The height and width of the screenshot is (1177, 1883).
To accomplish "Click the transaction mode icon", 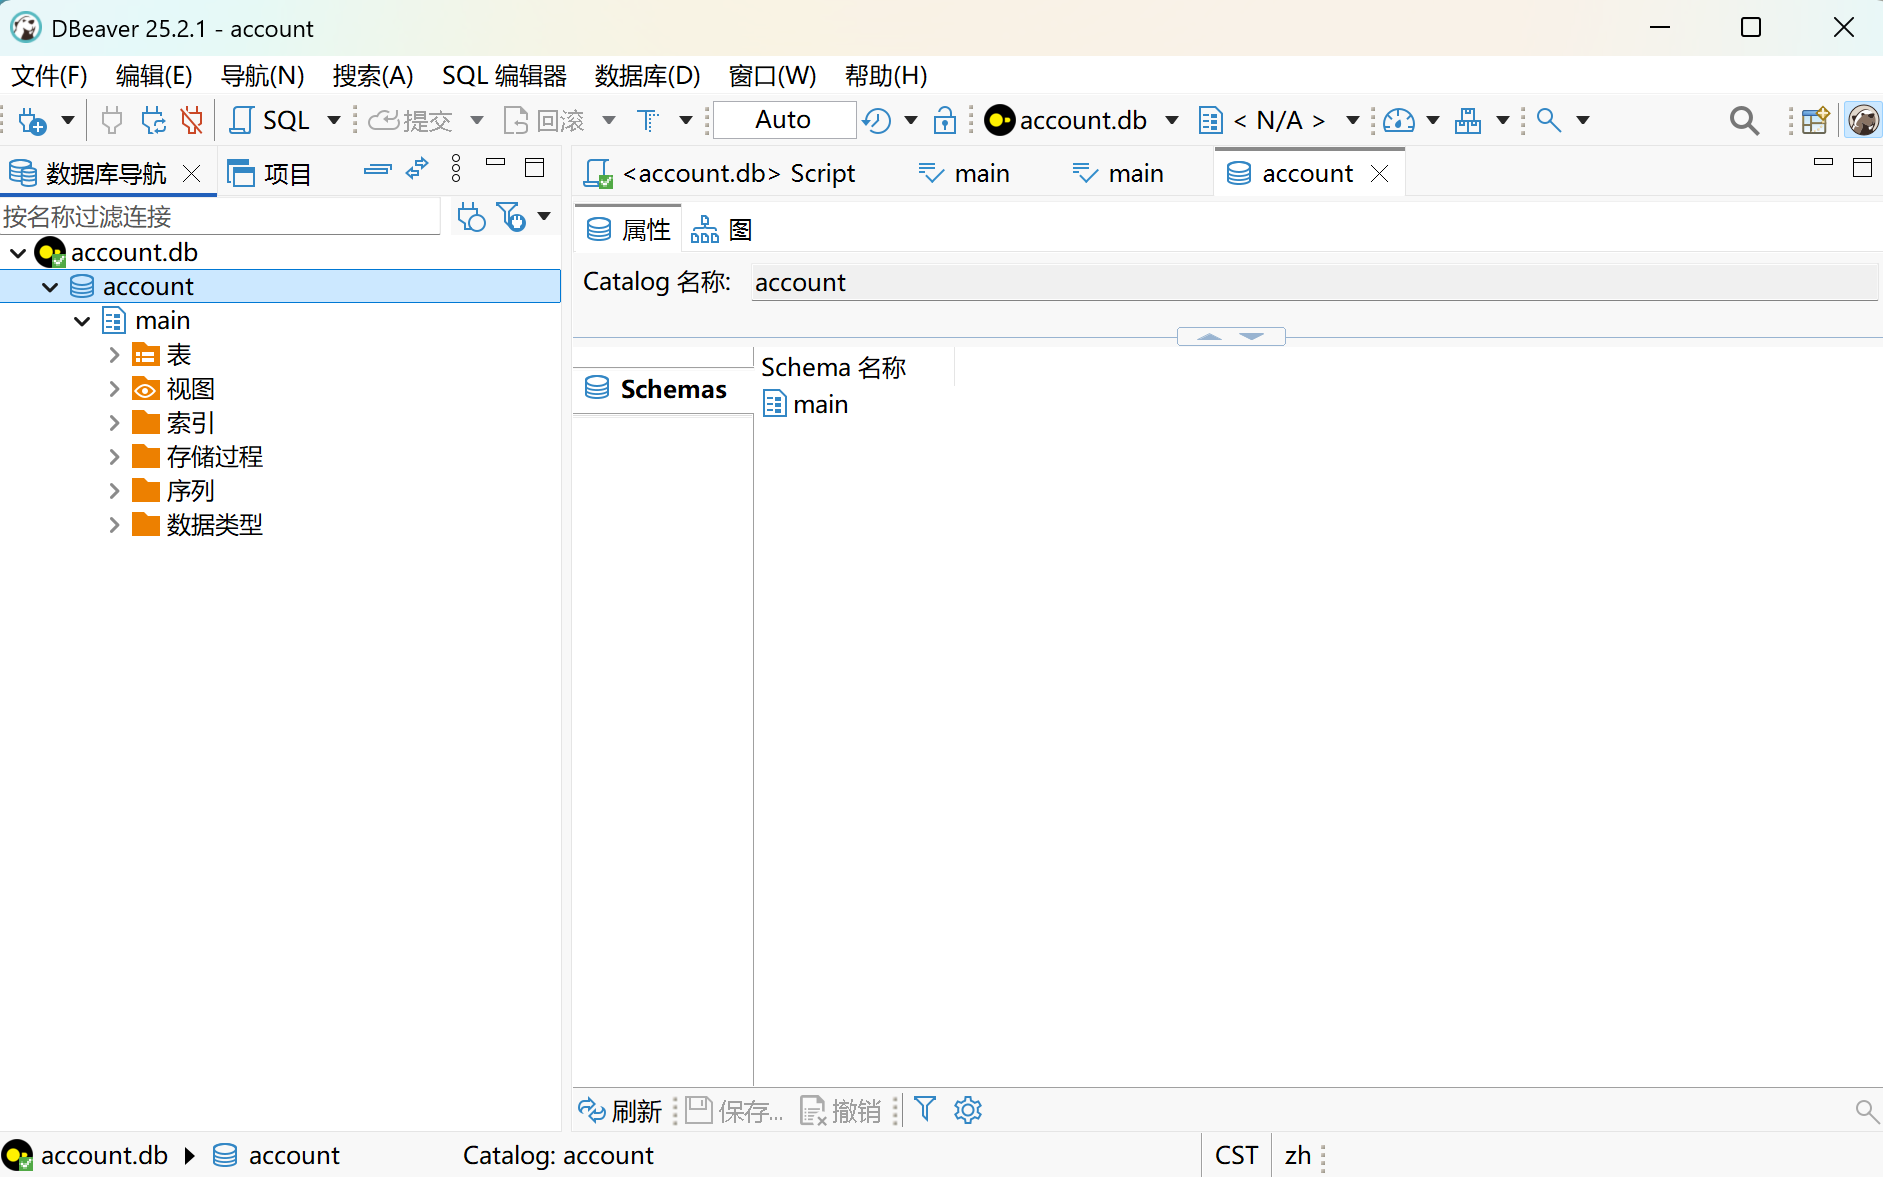I will coord(648,120).
